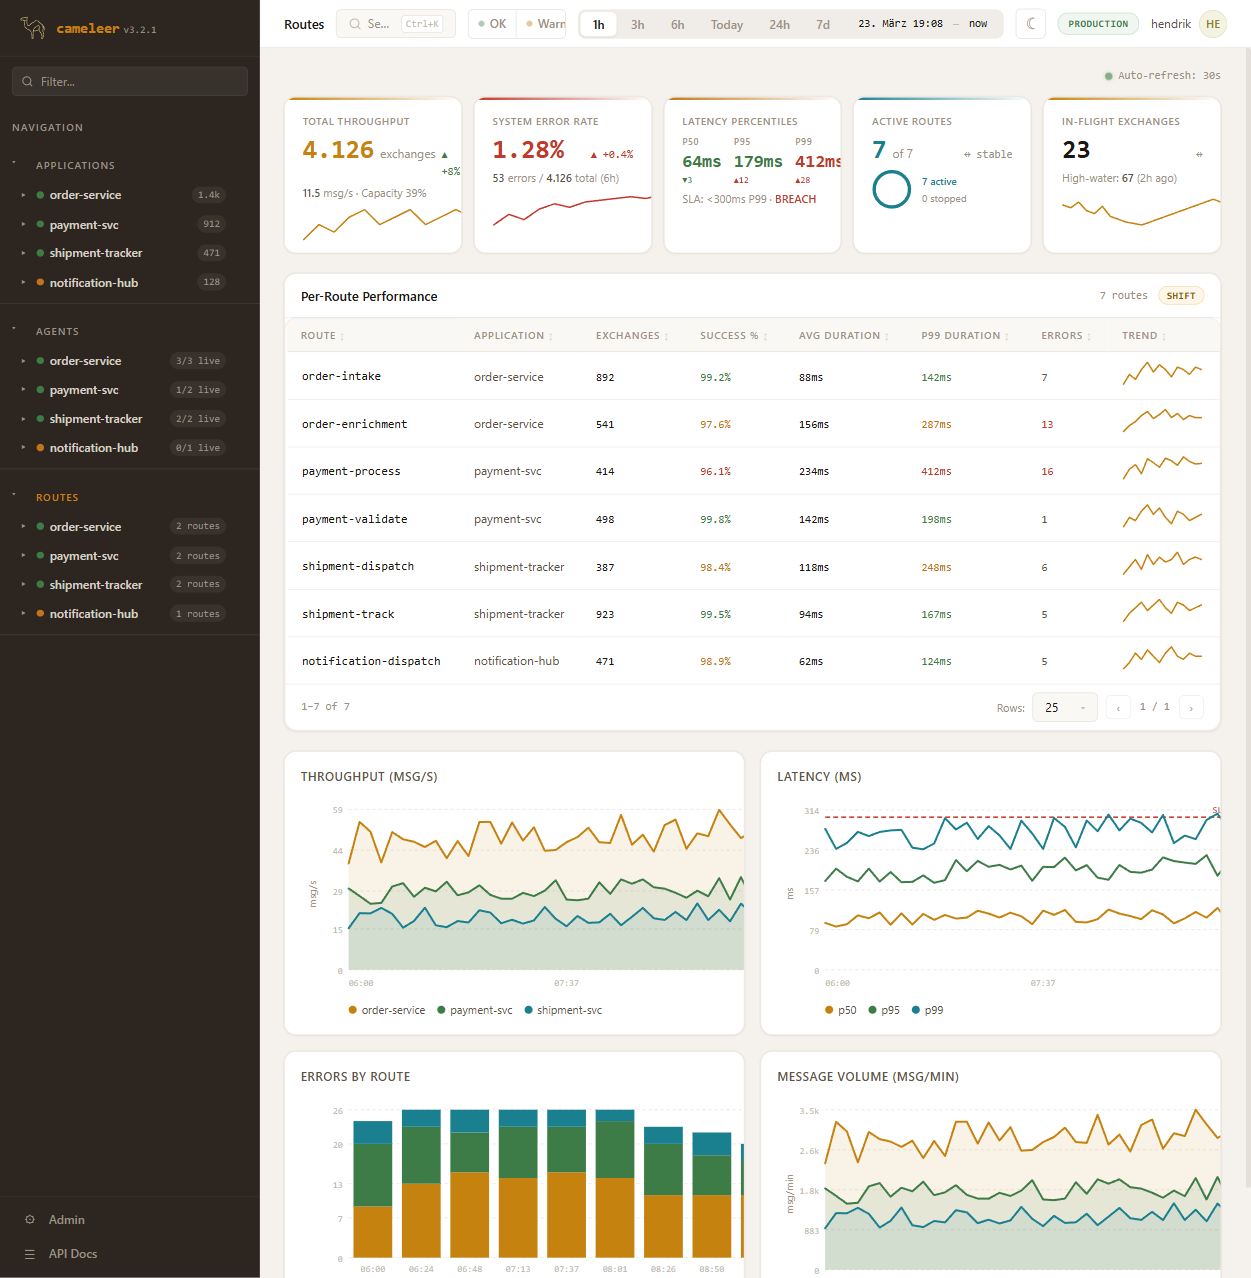Image resolution: width=1251 pixels, height=1278 pixels.
Task: Collapse the APPLICATIONS sidebar section
Action: pyautogui.click(x=14, y=163)
